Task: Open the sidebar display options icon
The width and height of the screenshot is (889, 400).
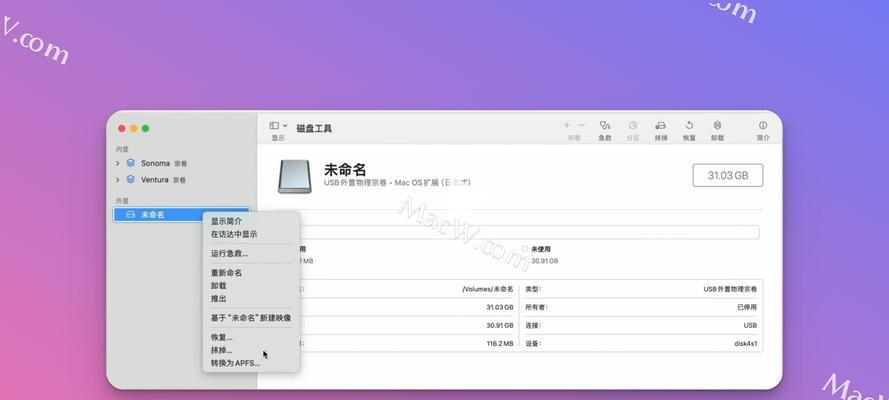Action: (274, 125)
